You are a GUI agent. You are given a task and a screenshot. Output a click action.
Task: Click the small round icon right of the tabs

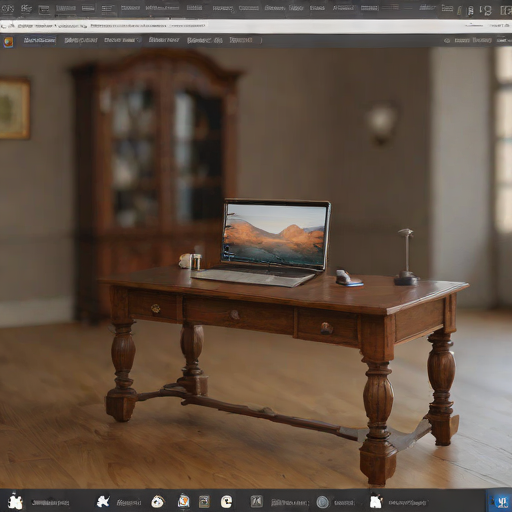click(x=447, y=41)
